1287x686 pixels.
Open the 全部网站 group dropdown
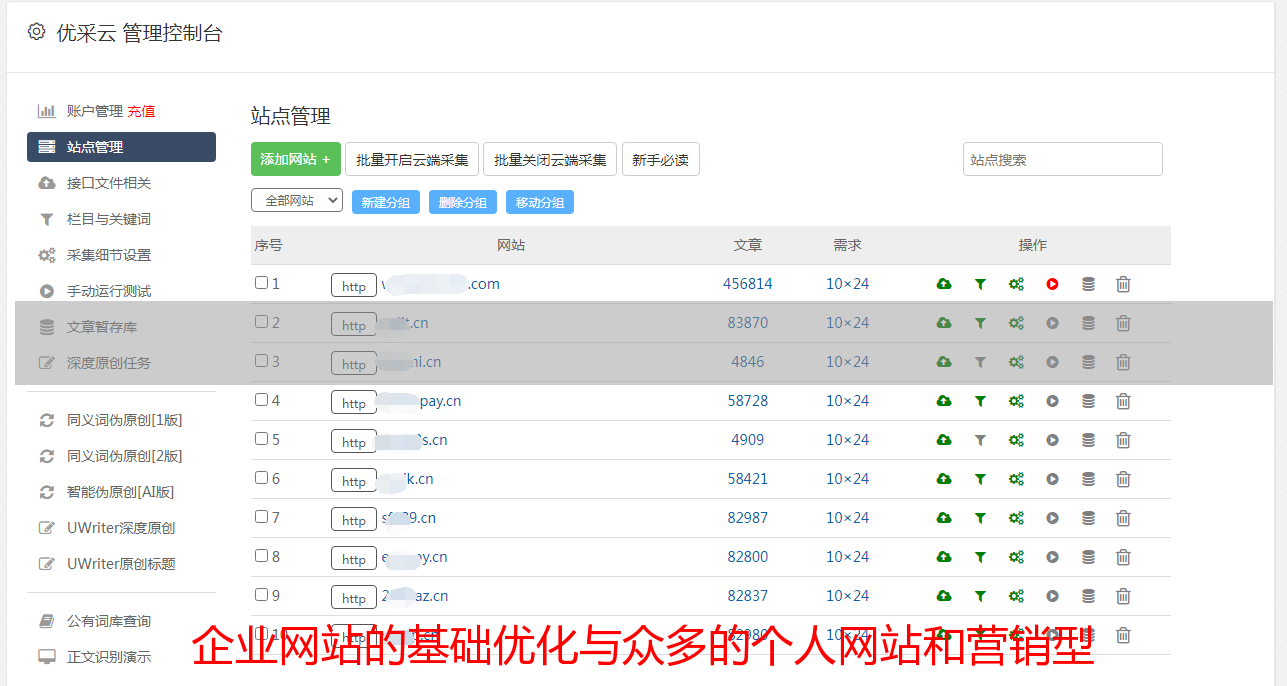click(296, 201)
